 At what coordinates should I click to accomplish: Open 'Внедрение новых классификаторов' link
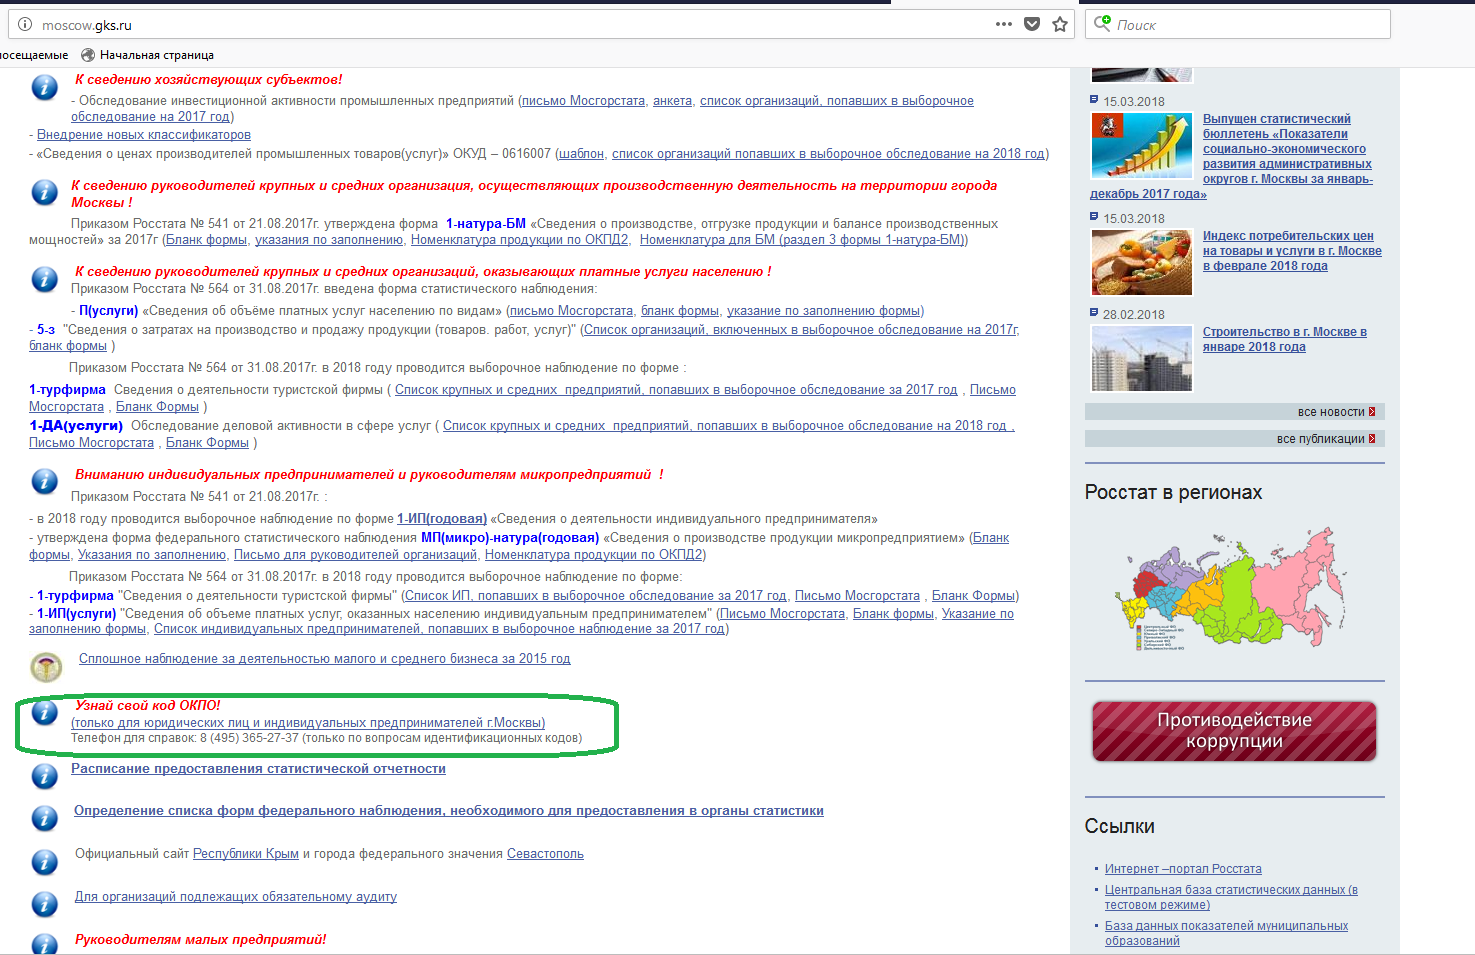[144, 135]
